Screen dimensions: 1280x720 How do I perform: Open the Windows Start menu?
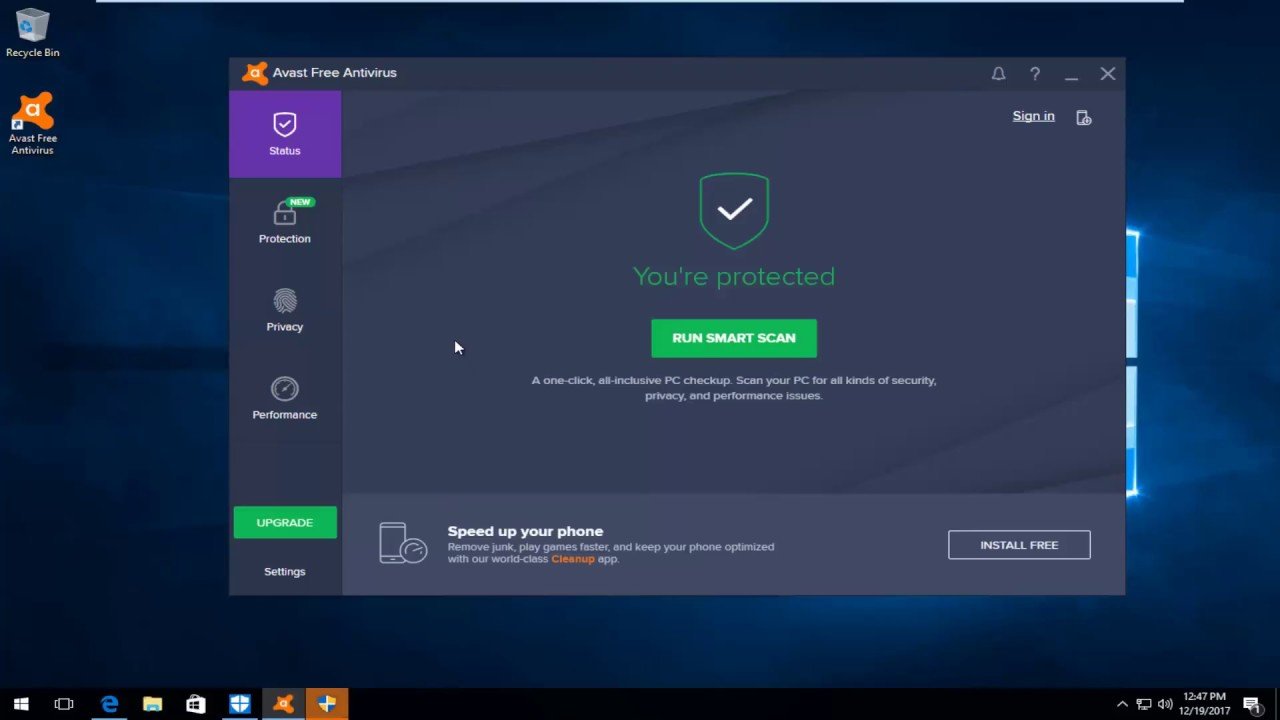pyautogui.click(x=21, y=704)
